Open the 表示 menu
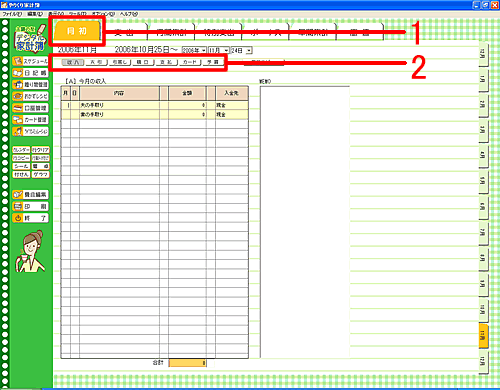The image size is (500, 390). click(56, 14)
